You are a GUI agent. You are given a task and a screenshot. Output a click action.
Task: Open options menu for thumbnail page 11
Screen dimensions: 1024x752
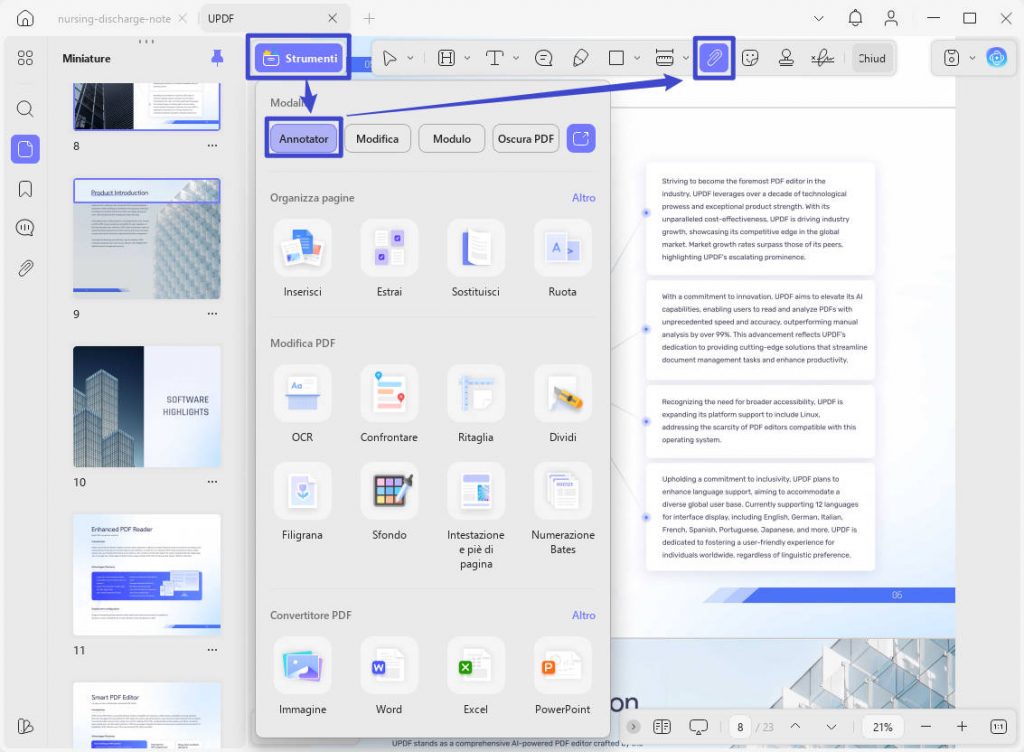212,650
